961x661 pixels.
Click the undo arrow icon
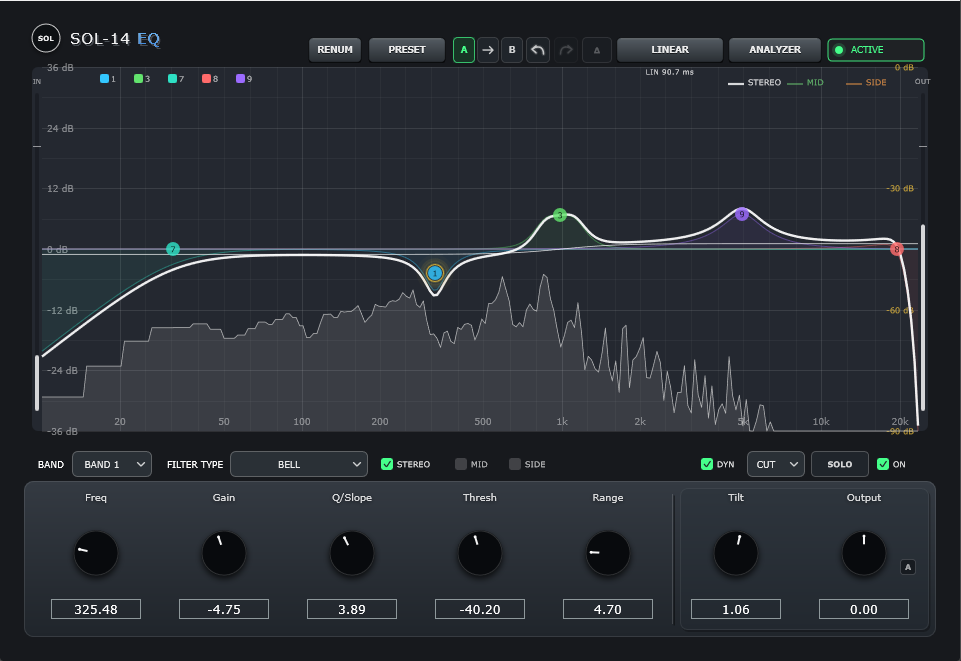(537, 50)
